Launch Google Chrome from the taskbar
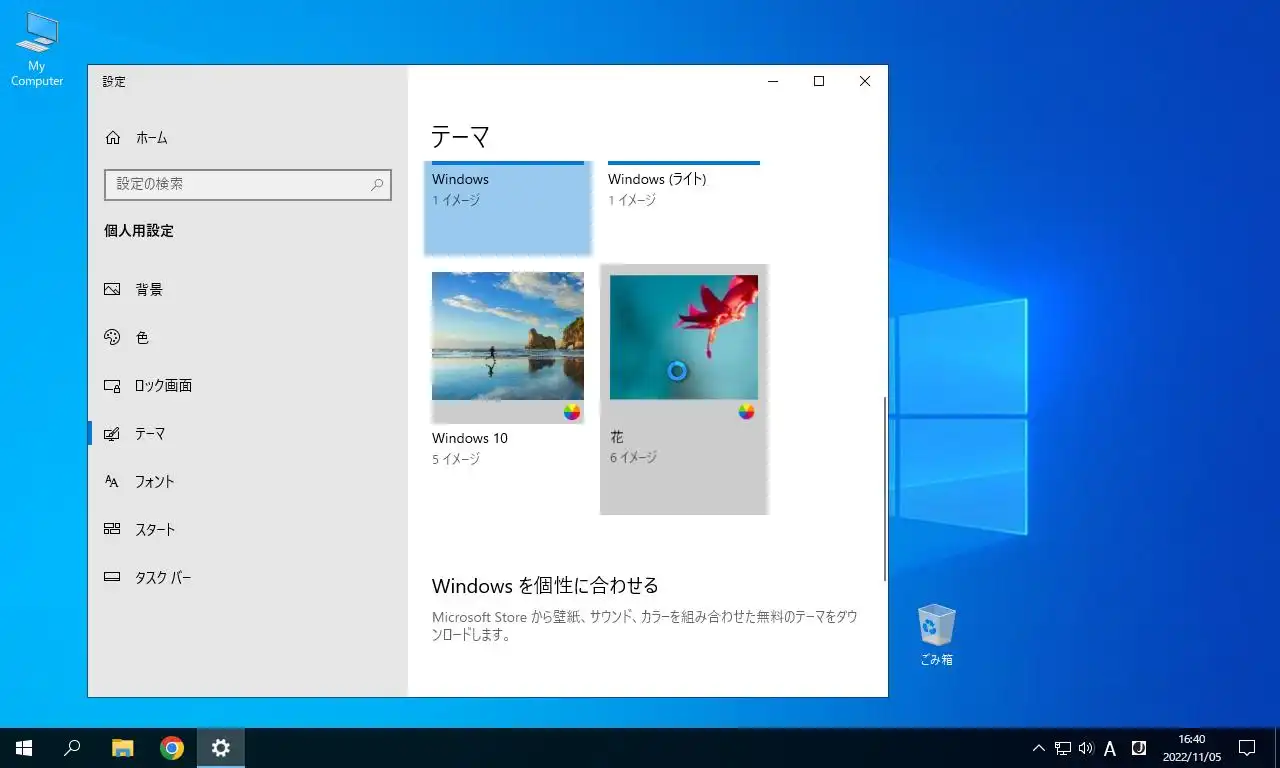Screen dimensions: 1280x768 [x=172, y=748]
